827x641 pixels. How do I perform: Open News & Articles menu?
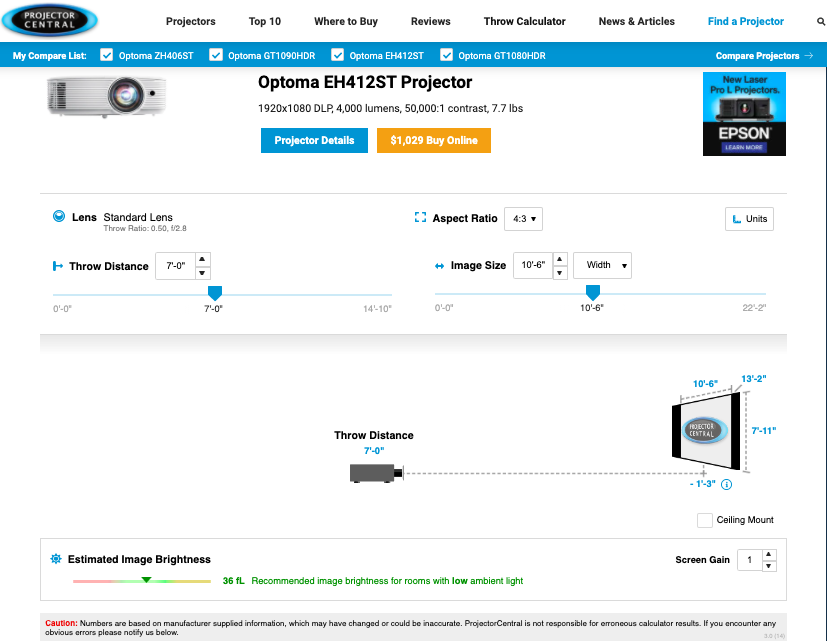[x=637, y=22]
